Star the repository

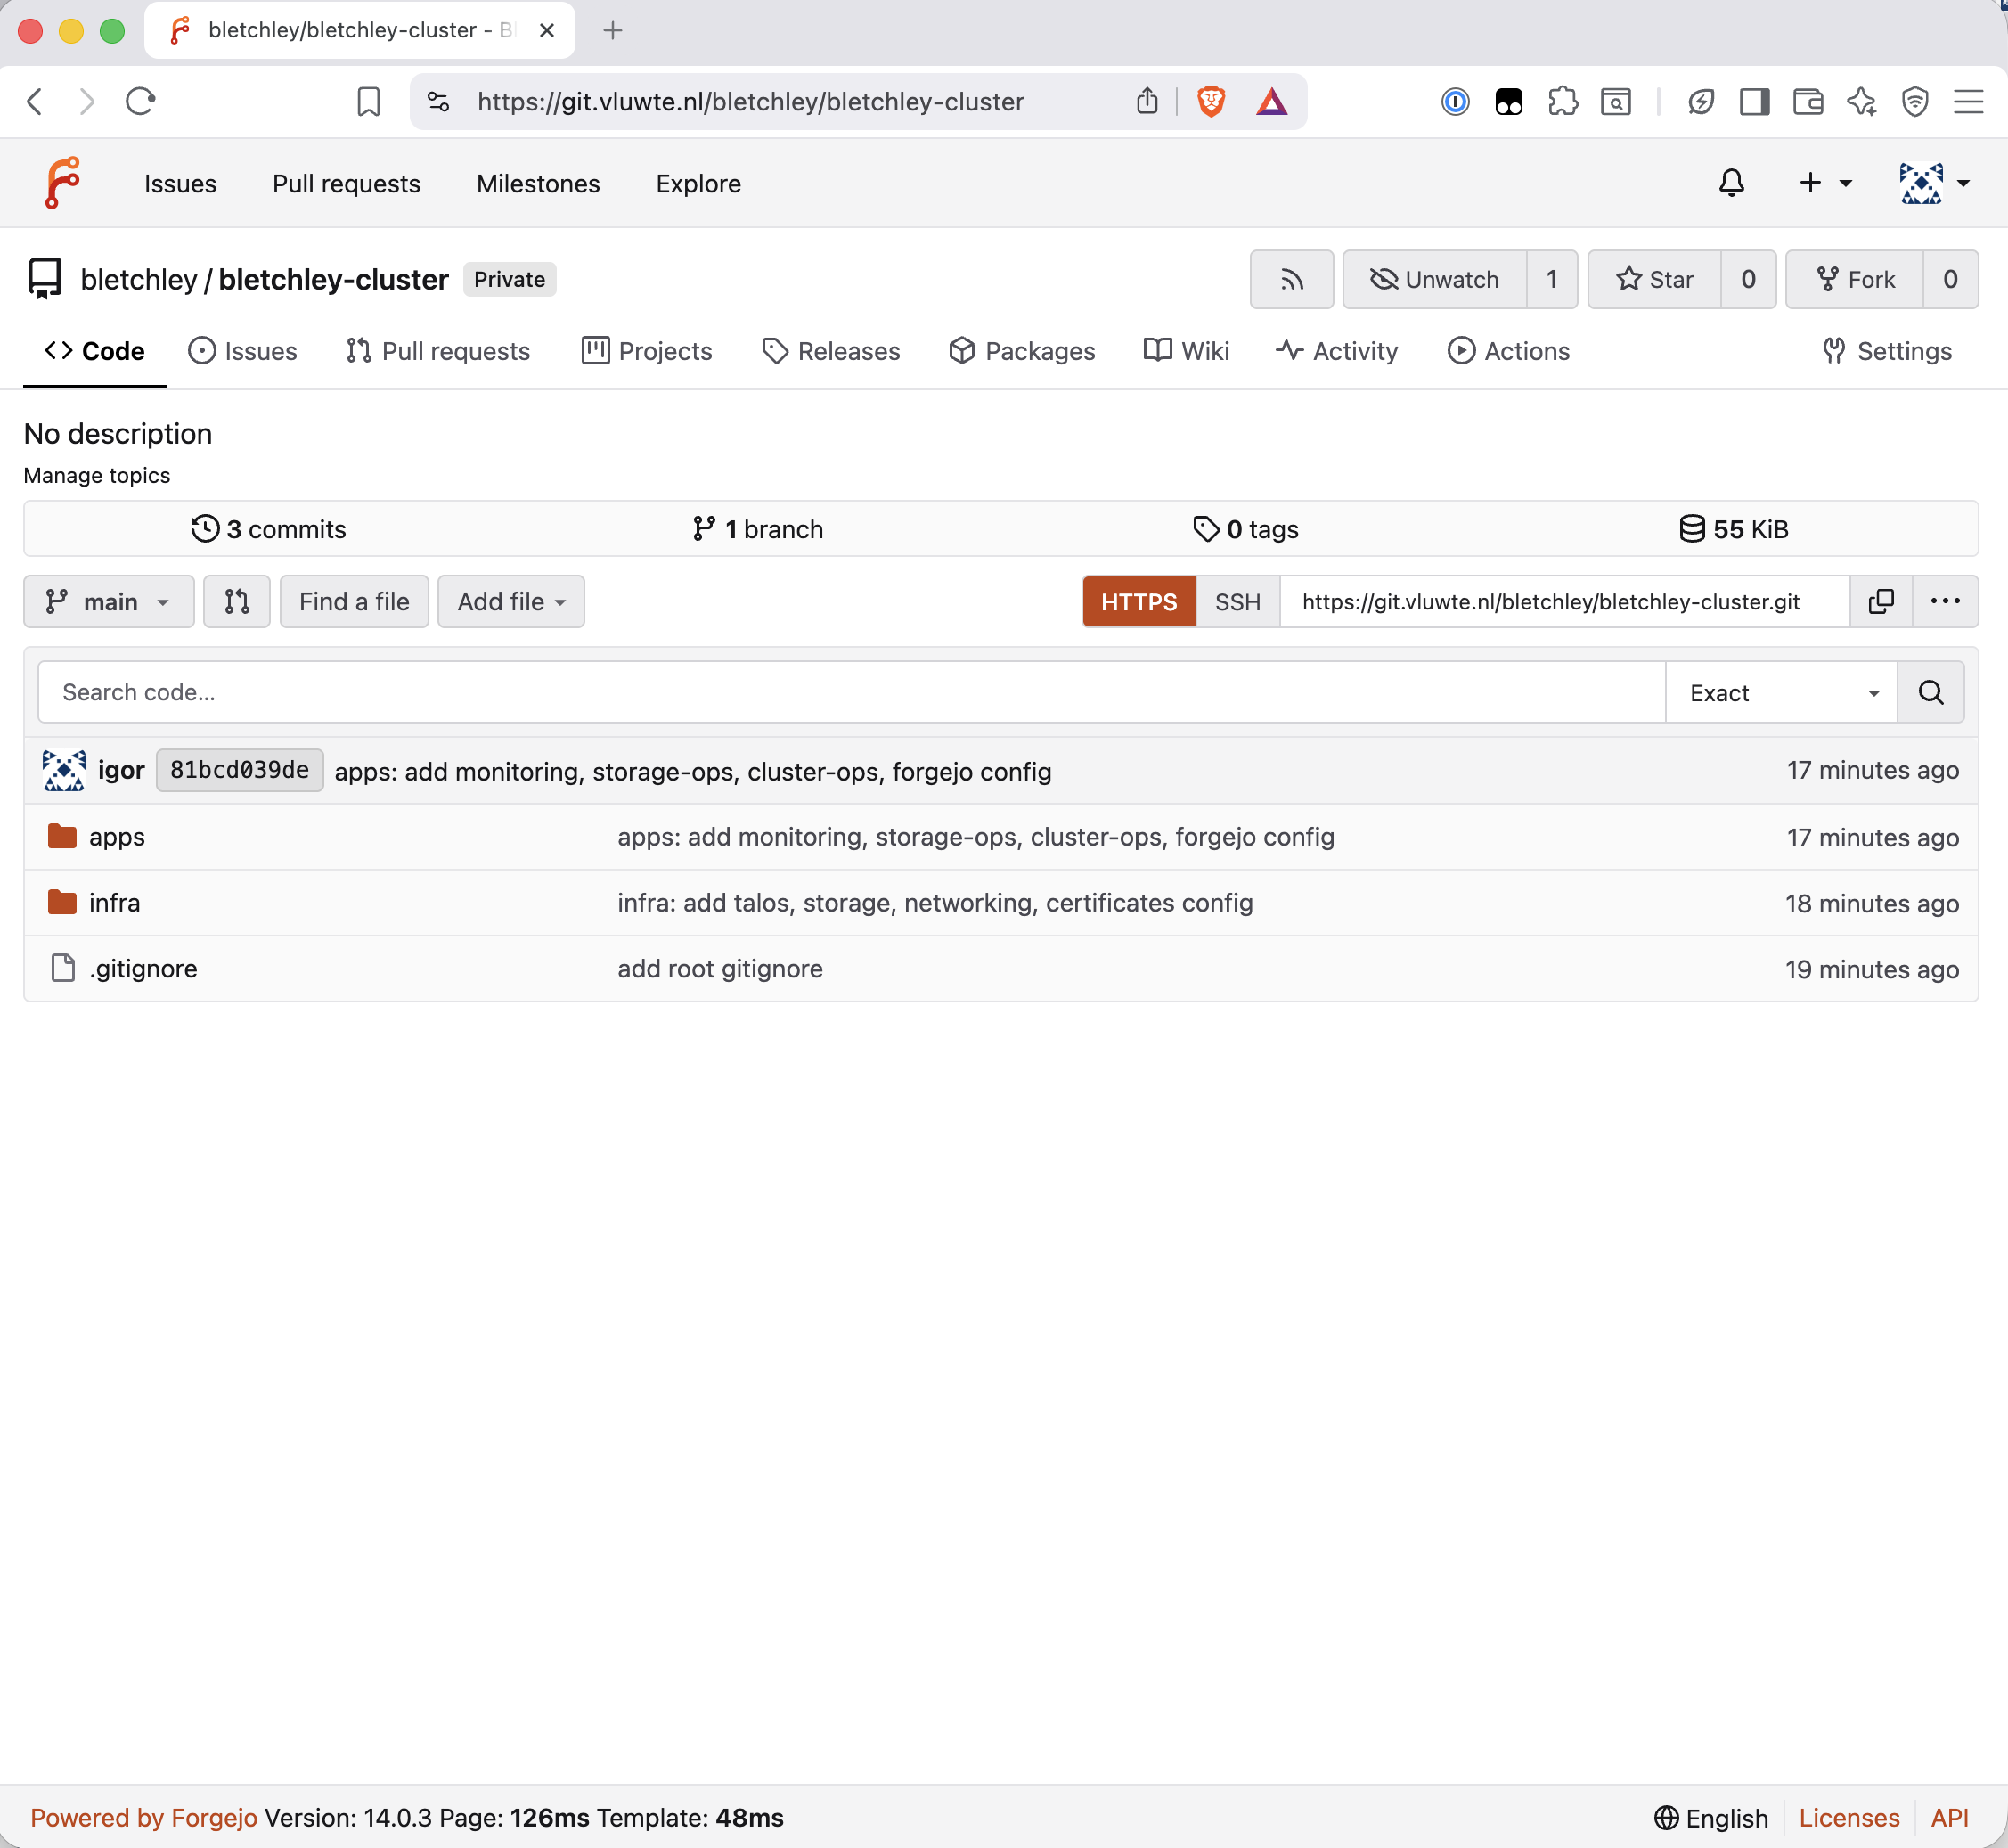coord(1655,279)
